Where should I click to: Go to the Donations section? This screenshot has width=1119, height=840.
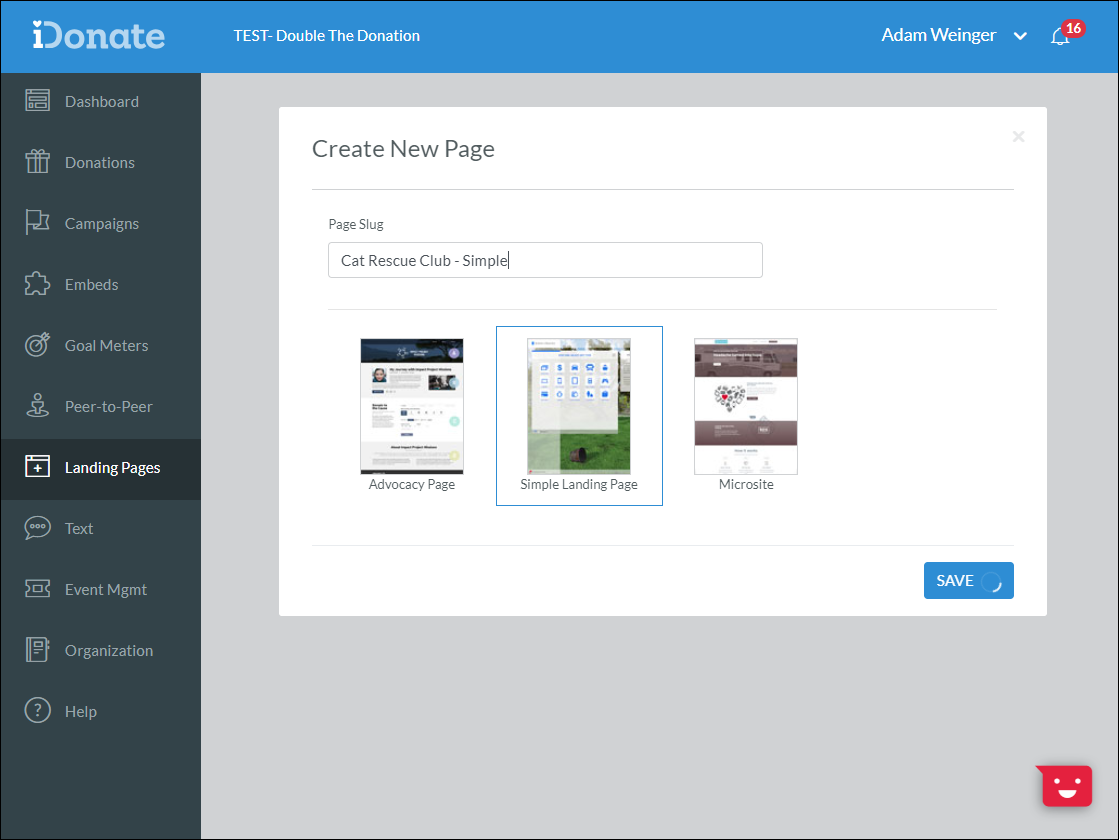(100, 163)
